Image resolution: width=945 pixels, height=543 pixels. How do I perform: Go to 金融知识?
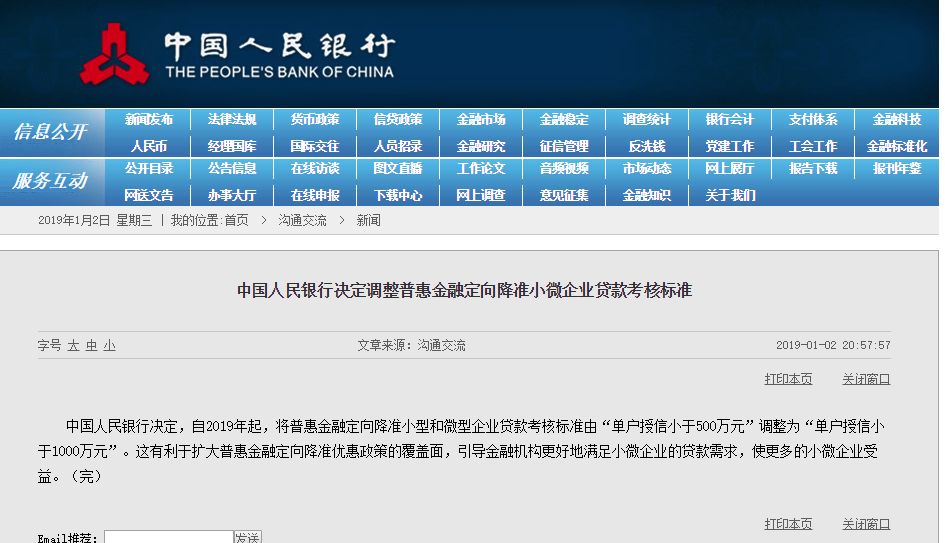(x=647, y=195)
